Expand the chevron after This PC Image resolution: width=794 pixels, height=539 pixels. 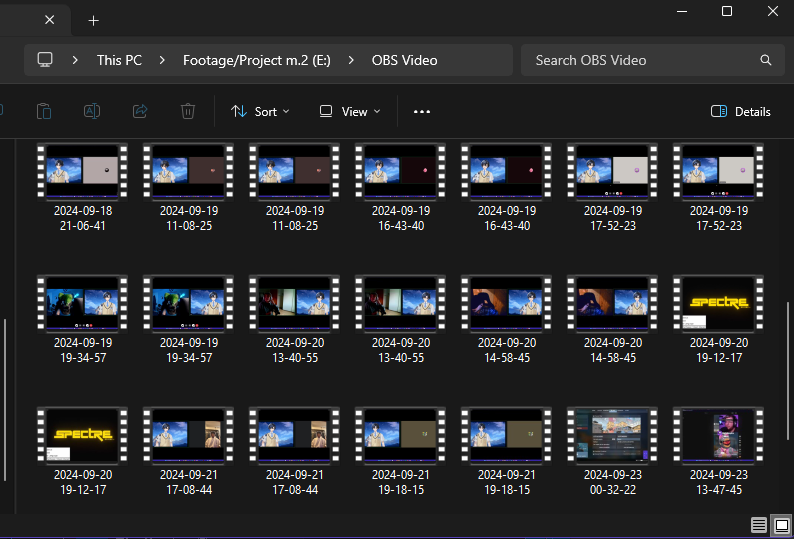coord(162,60)
